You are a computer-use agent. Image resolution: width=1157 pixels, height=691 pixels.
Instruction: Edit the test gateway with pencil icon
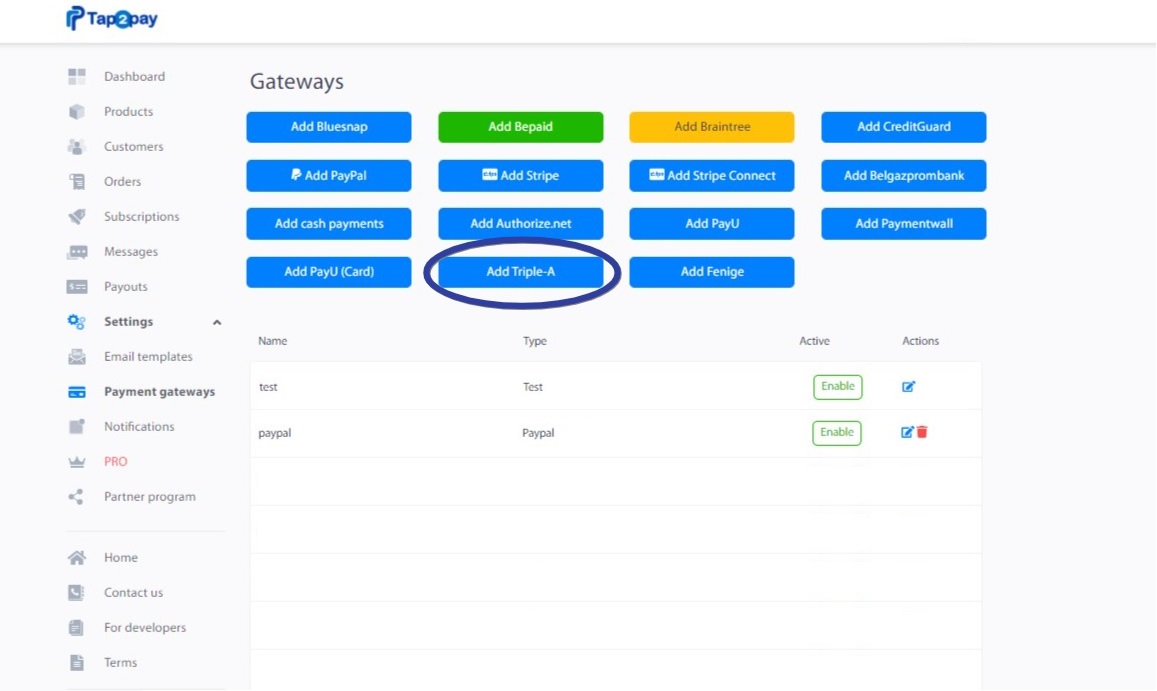pos(908,387)
